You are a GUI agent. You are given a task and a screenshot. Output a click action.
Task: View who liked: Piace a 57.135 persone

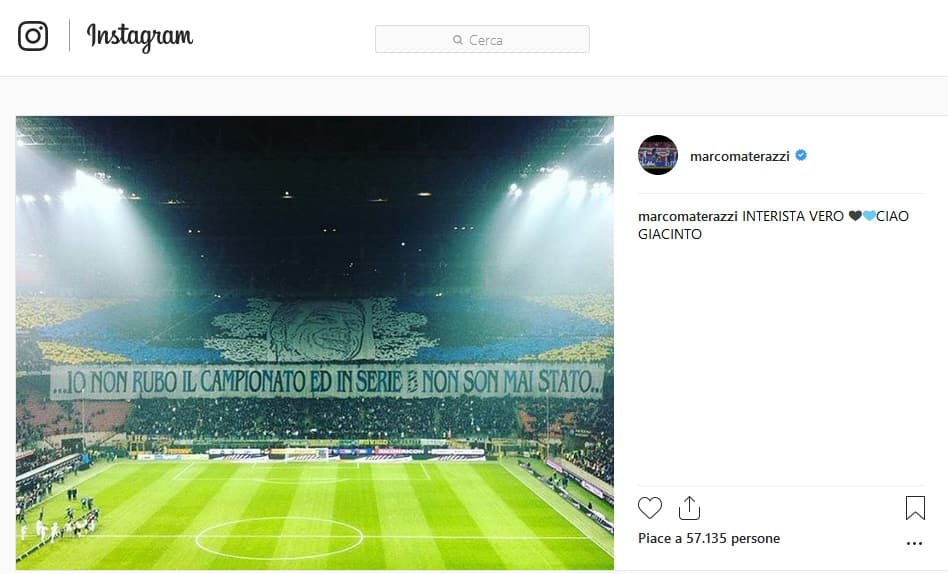[x=708, y=538]
